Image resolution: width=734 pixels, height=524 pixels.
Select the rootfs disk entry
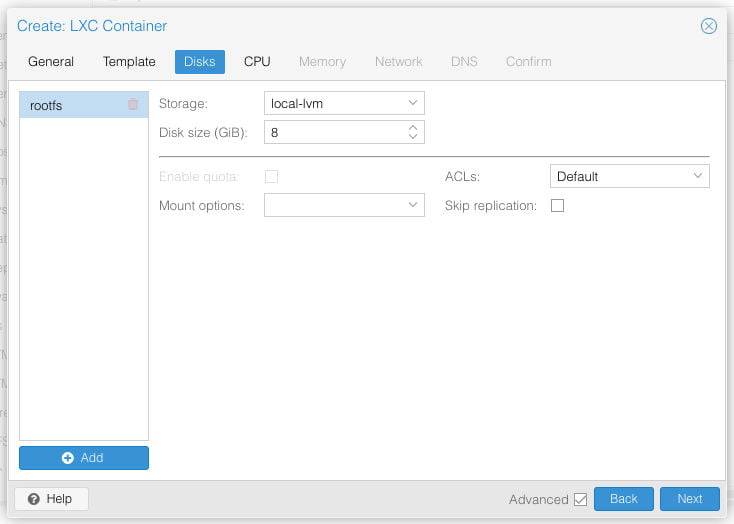(x=70, y=105)
